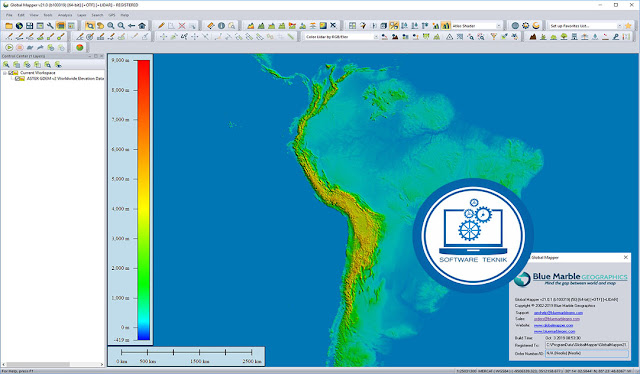Open the Analysis menu

coord(65,15)
